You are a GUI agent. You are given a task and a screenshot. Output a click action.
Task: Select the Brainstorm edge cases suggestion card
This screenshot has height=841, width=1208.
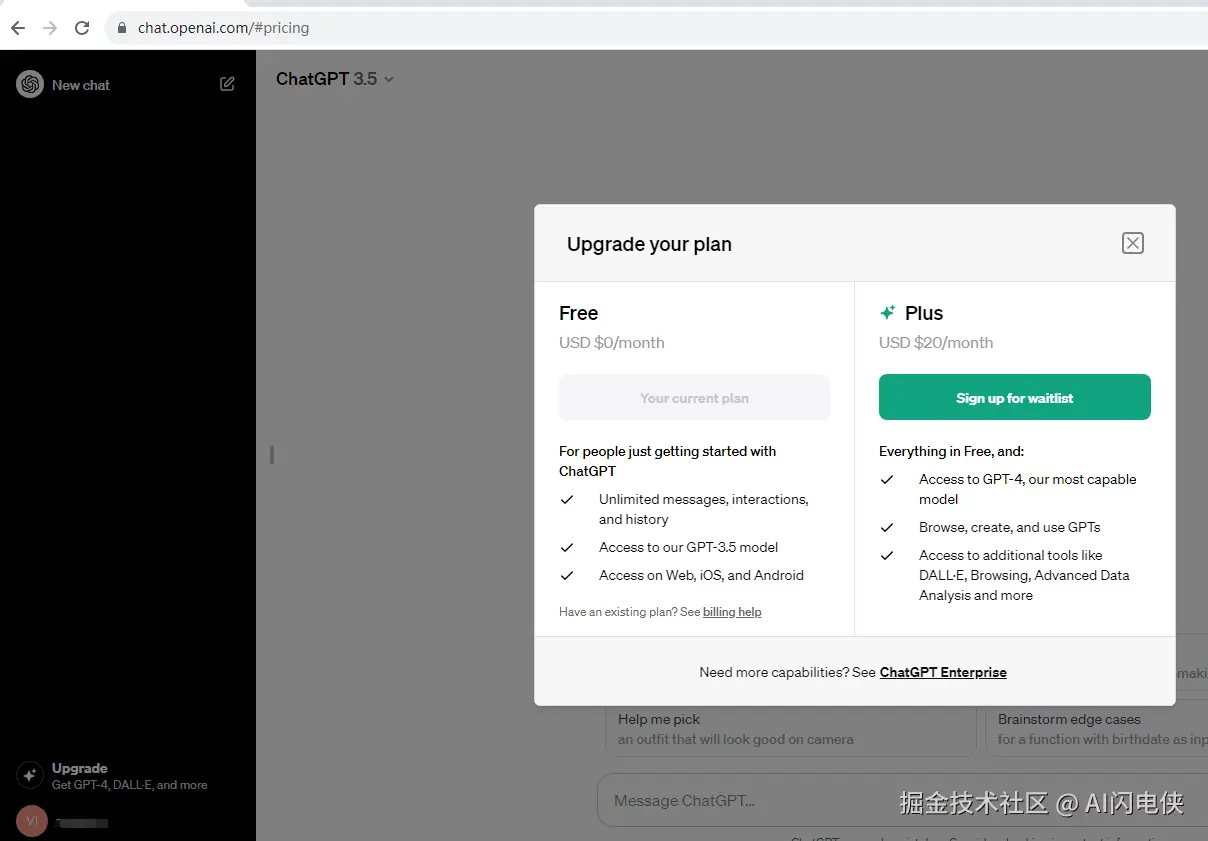[1097, 729]
